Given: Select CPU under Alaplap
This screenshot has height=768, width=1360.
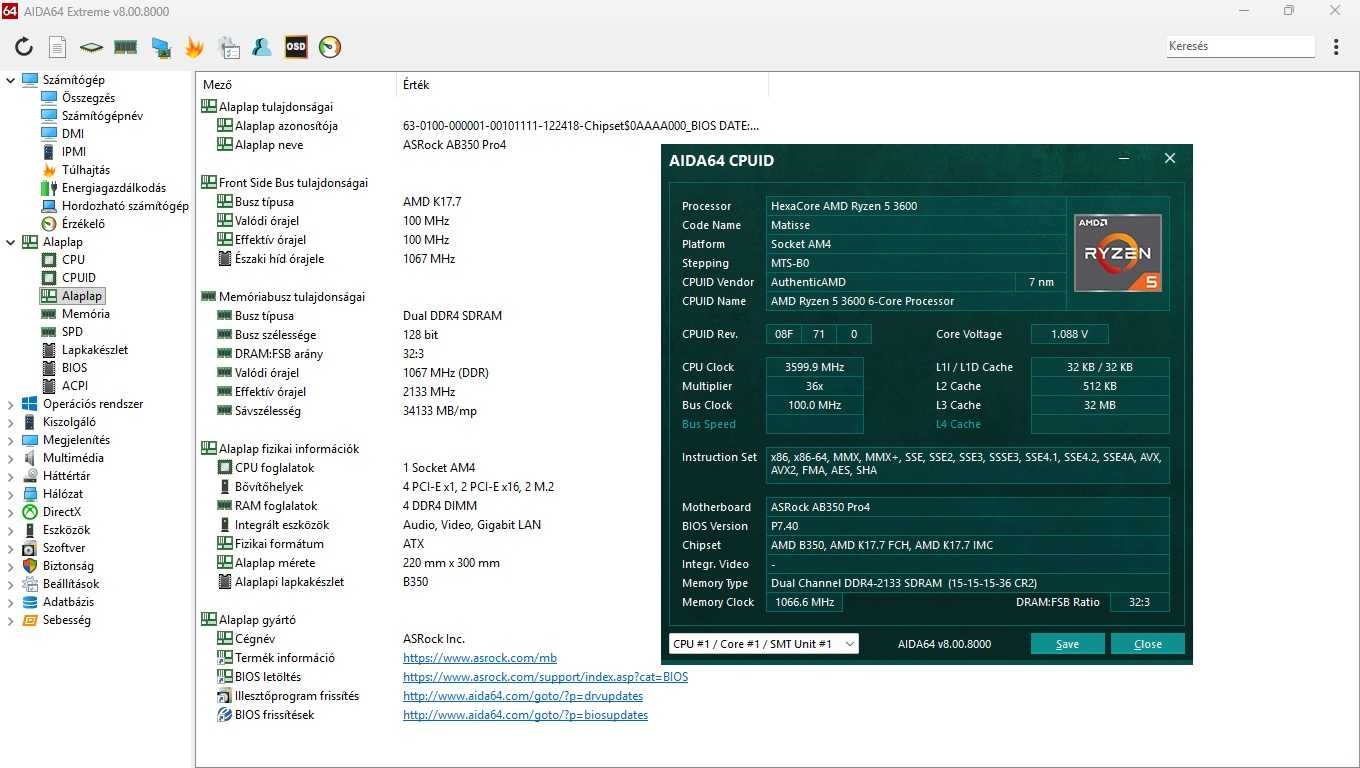Looking at the screenshot, I should (73, 260).
